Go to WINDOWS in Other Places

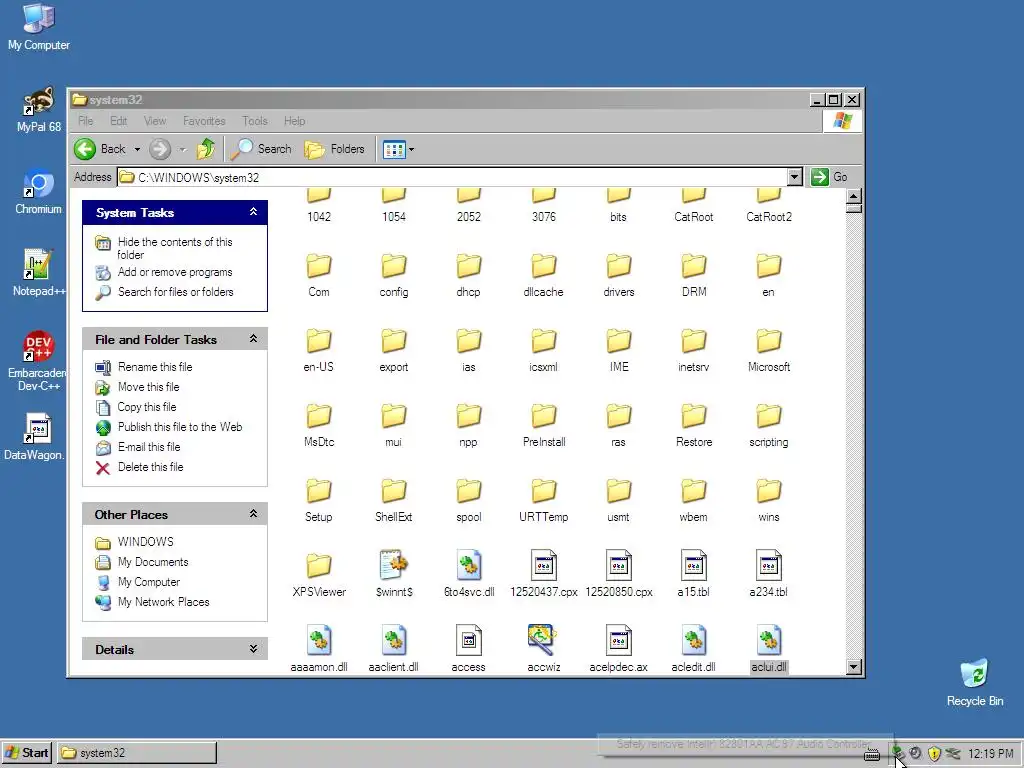[x=145, y=542]
